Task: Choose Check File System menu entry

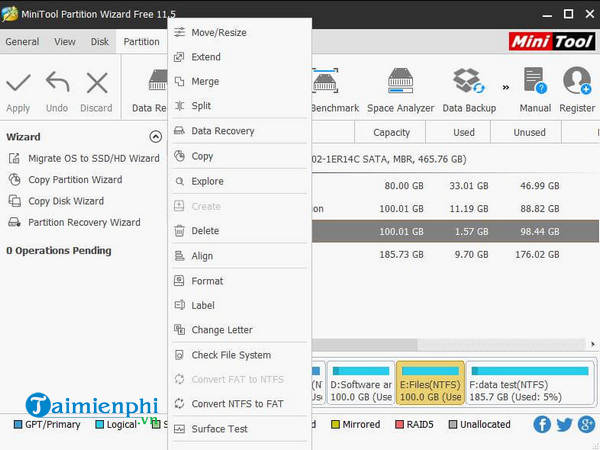Action: 240,355
